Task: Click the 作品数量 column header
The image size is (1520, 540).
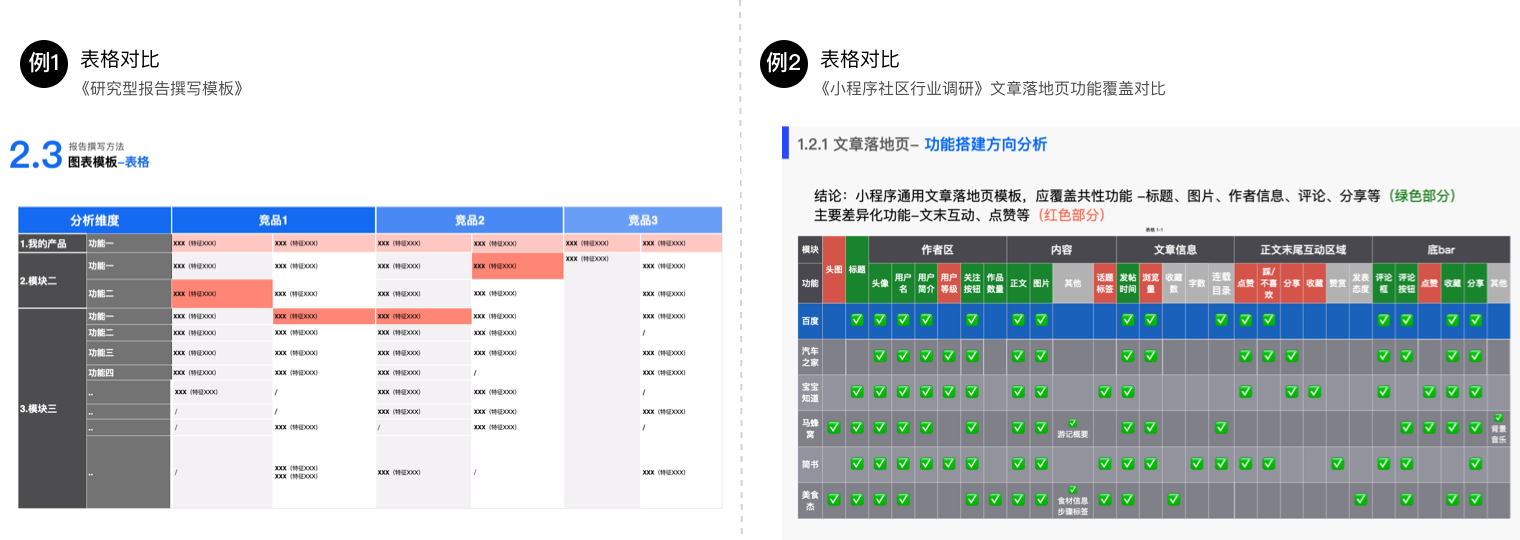Action: pyautogui.click(x=995, y=283)
